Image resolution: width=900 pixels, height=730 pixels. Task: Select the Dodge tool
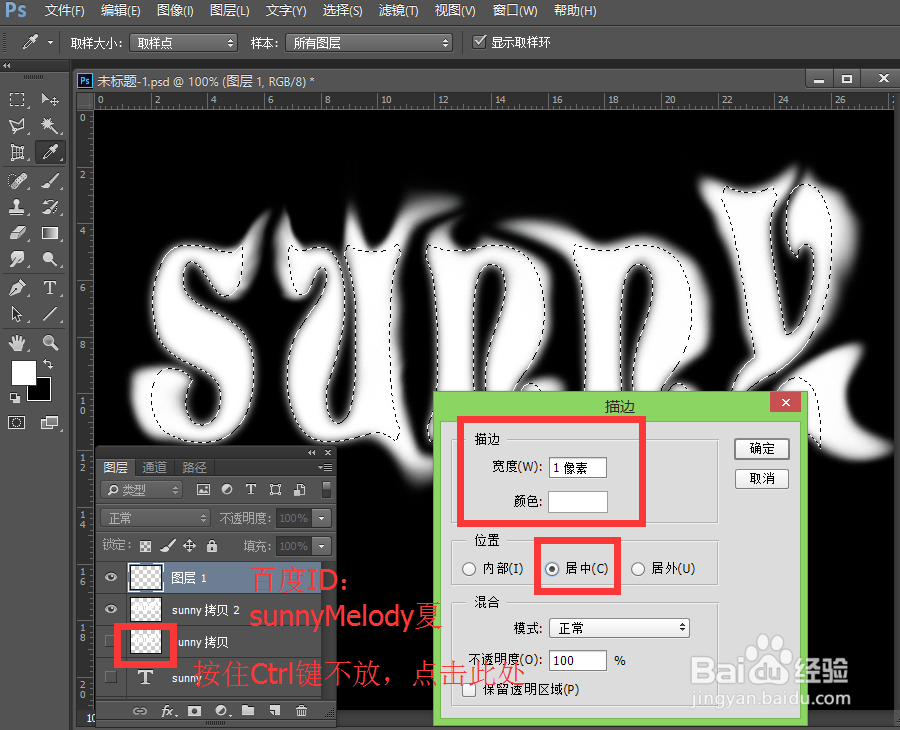tap(50, 259)
